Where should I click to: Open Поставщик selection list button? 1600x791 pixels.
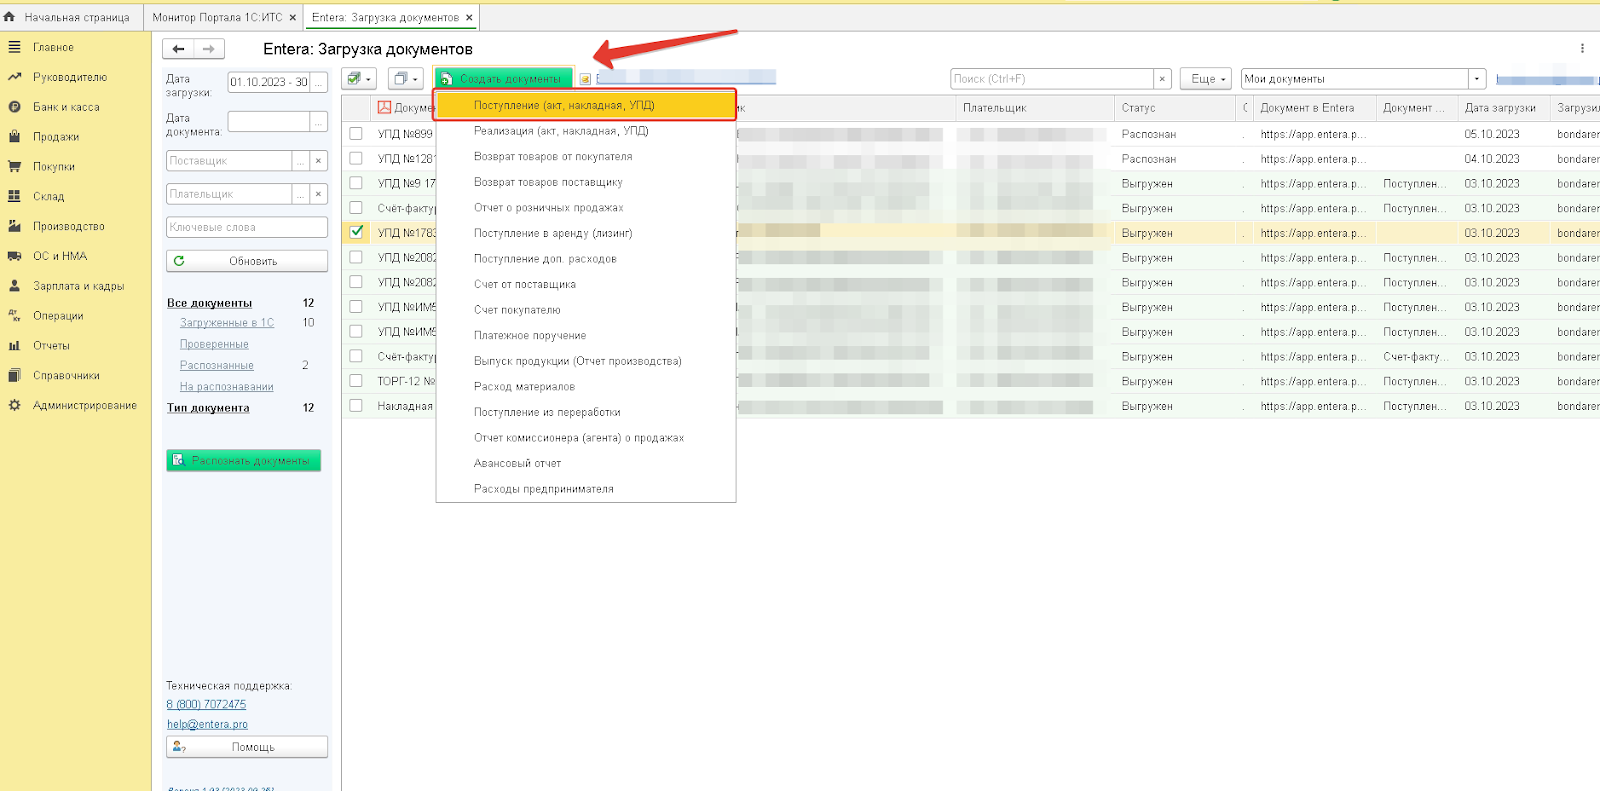(x=301, y=161)
